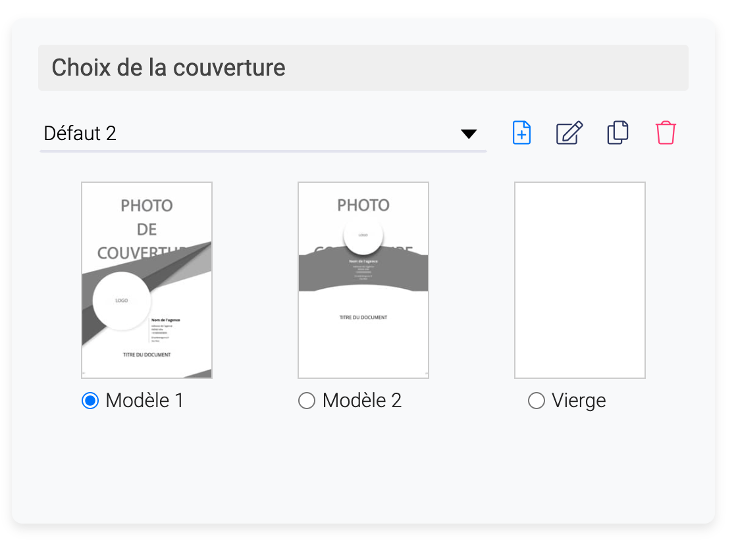Click the edit cover template pencil icon
This screenshot has width=736, height=542.
569,133
